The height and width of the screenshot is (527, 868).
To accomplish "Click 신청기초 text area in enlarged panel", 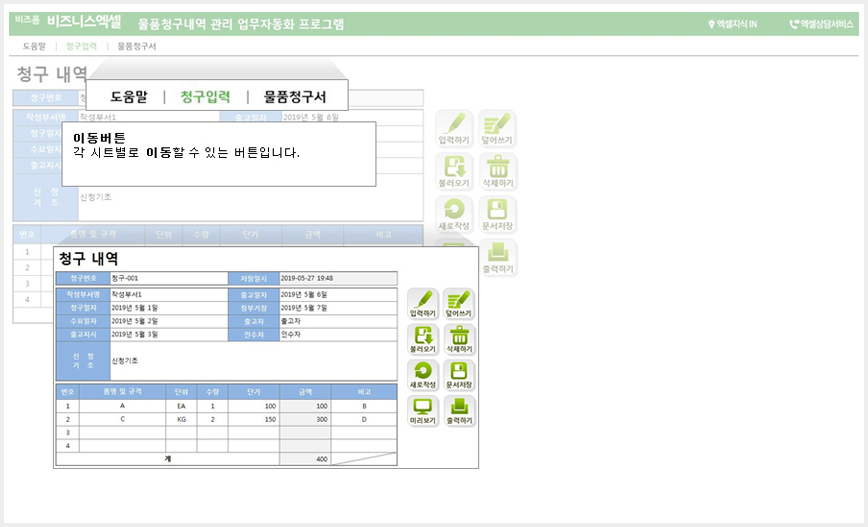I will point(254,361).
